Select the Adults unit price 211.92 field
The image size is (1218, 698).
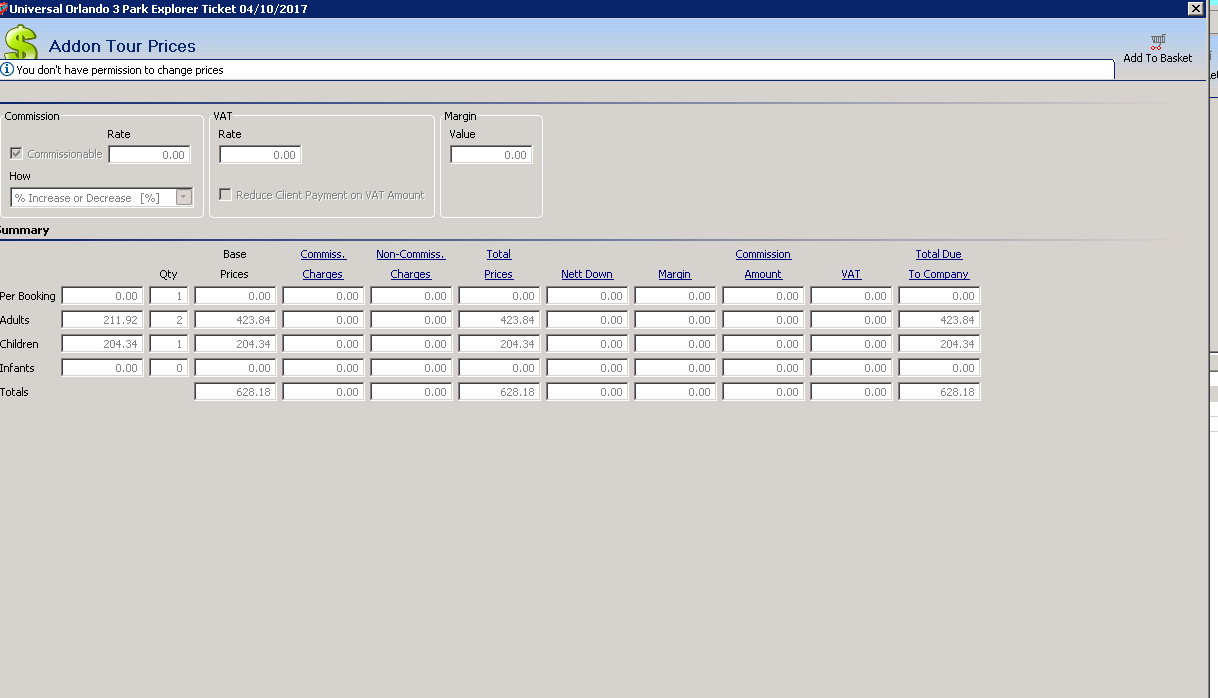101,320
